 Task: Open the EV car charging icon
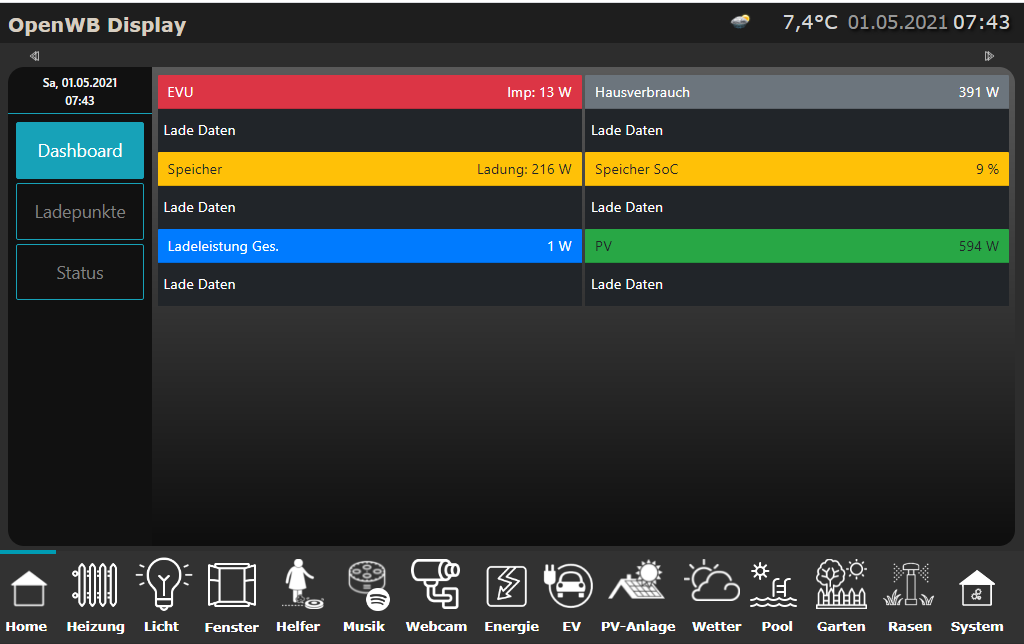click(570, 587)
